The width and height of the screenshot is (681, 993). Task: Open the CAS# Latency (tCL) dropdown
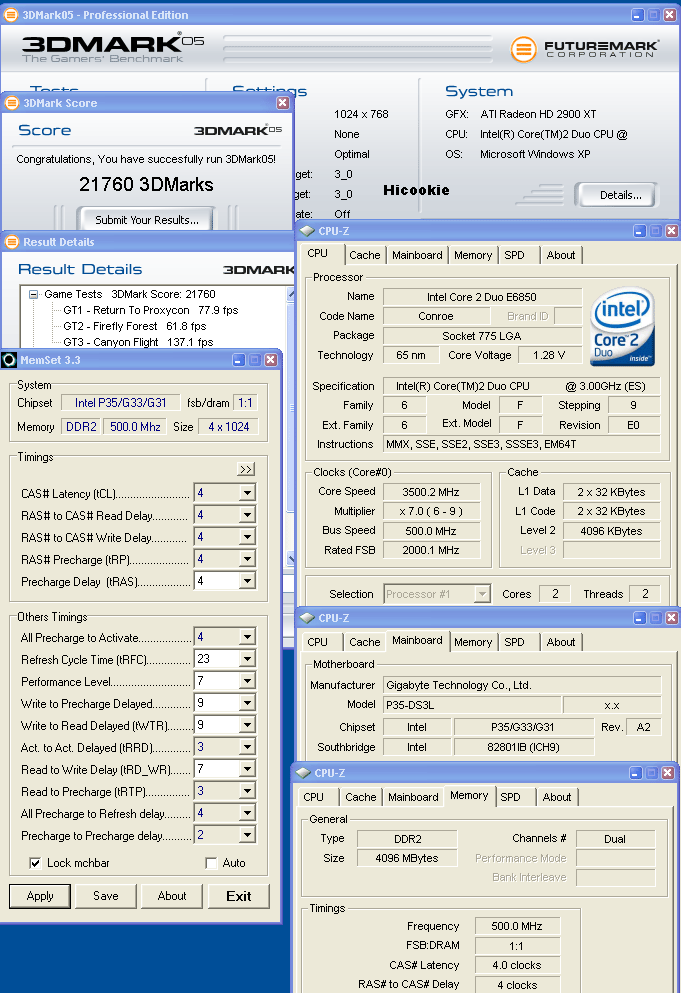coord(248,493)
